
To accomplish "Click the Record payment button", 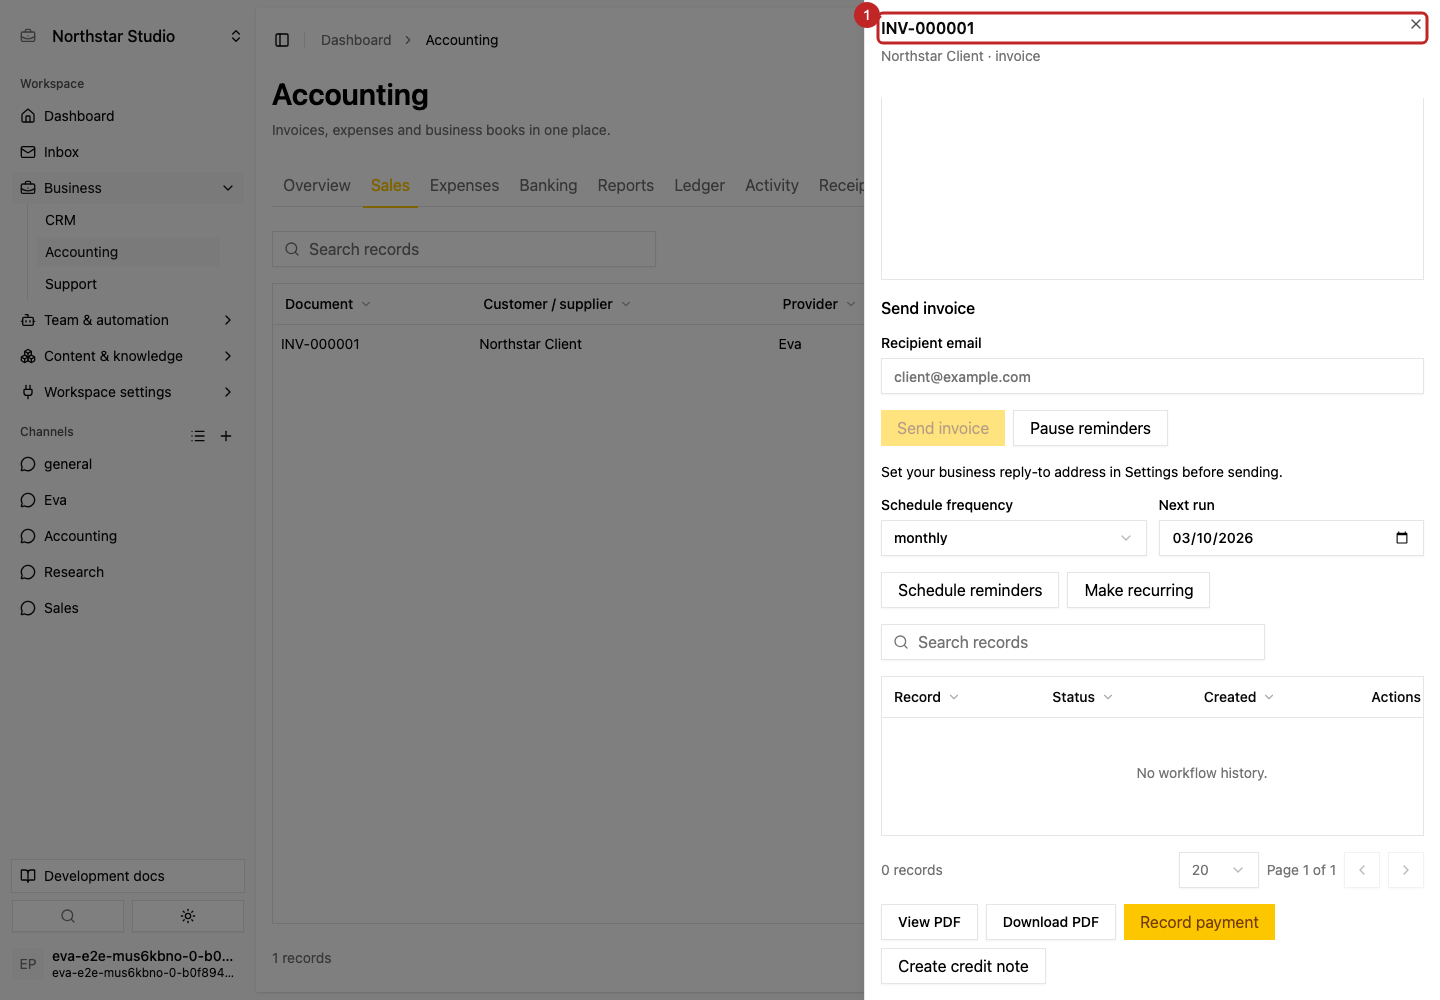I will (x=1199, y=922).
